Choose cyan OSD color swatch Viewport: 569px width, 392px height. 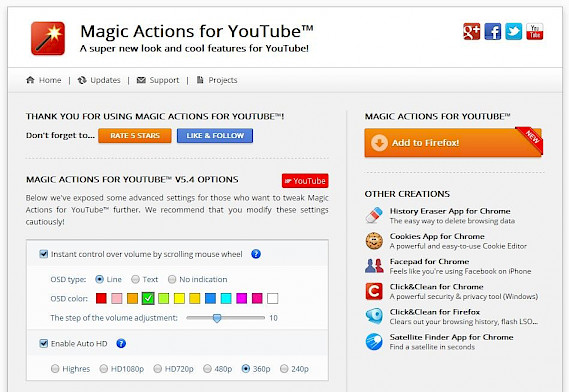pyautogui.click(x=226, y=298)
